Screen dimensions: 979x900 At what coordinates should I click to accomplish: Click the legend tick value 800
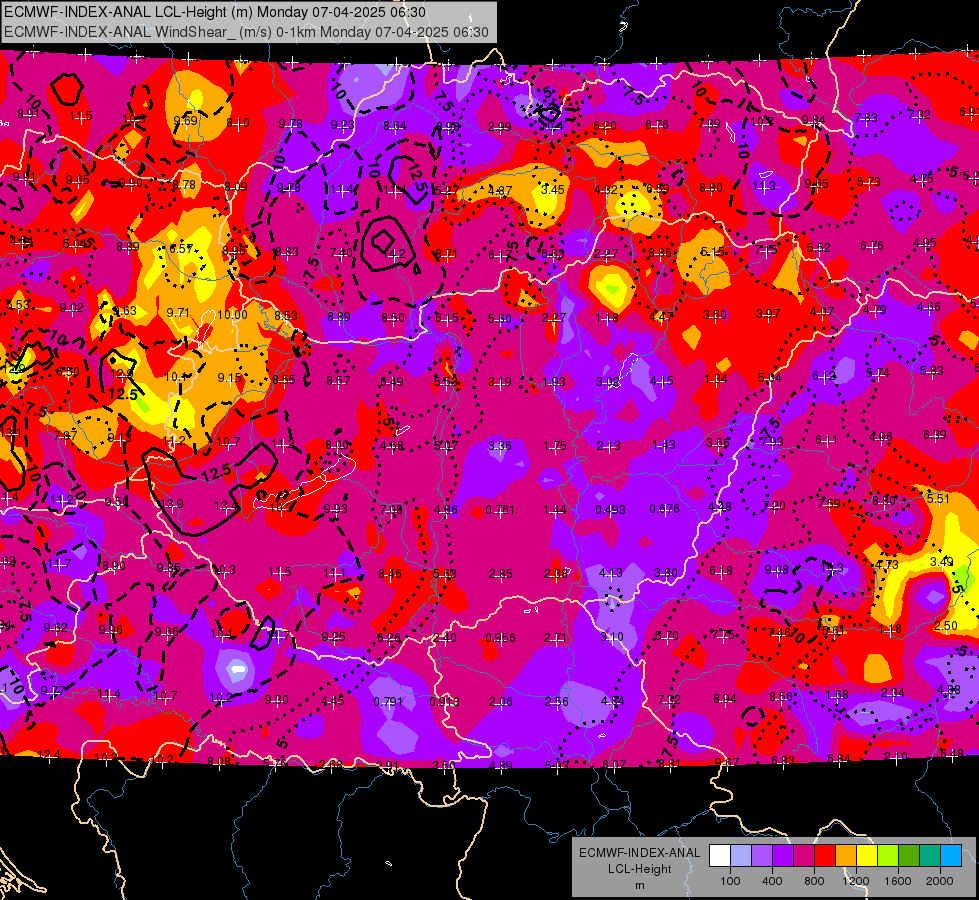click(814, 881)
